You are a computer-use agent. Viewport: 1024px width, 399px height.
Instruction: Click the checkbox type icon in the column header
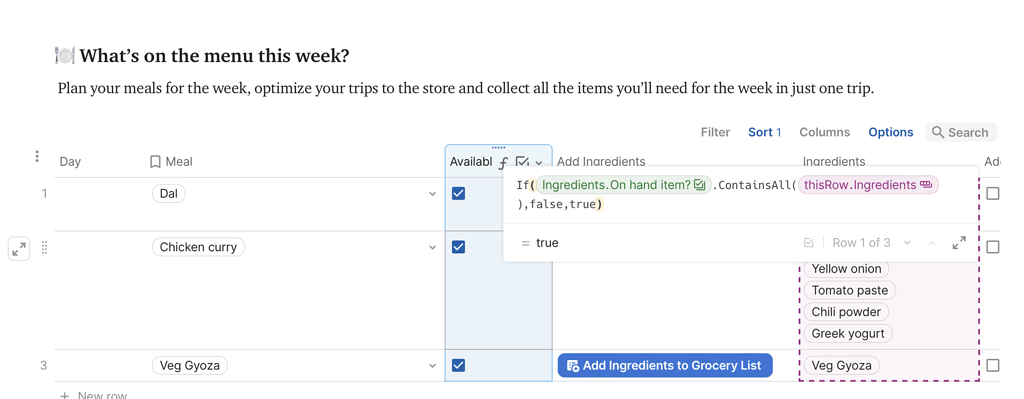pos(521,162)
